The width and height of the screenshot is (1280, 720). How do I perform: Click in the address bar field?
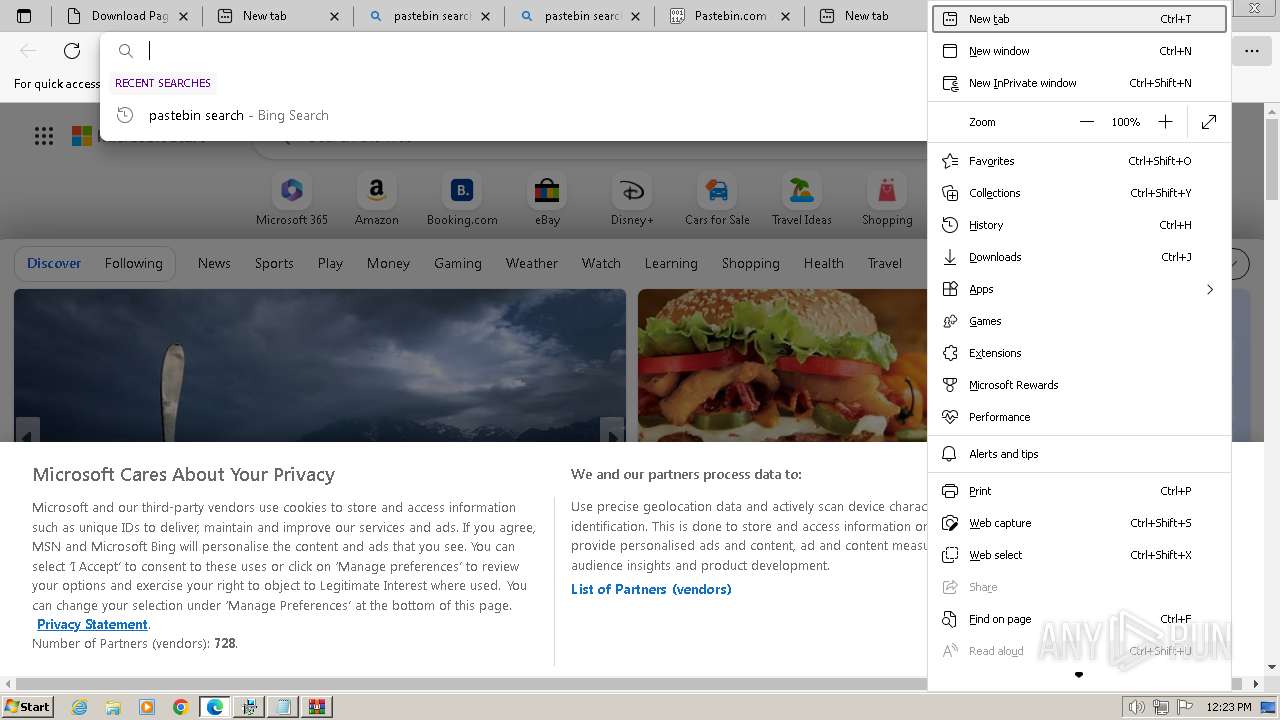coord(535,51)
